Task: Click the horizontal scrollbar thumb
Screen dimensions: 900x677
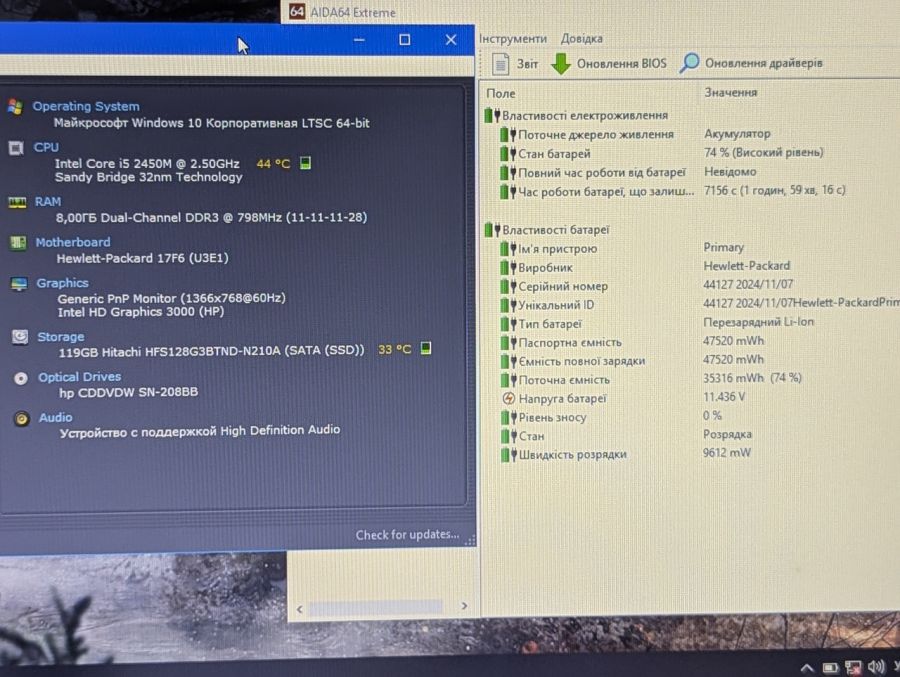Action: point(375,608)
